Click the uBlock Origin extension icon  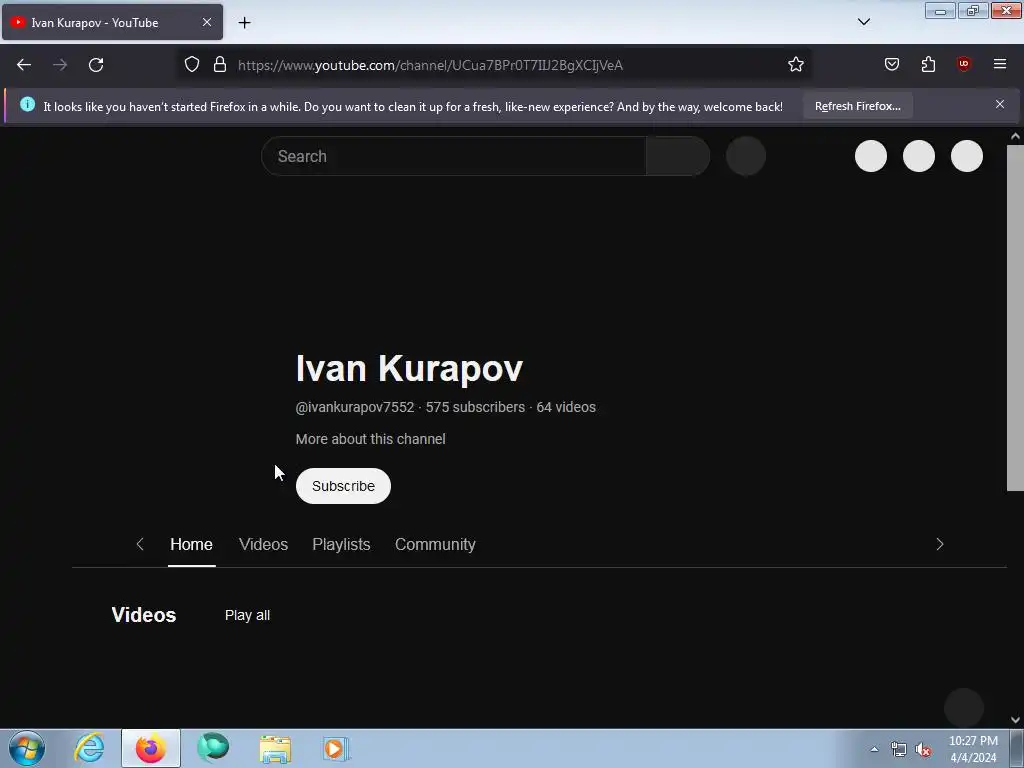(x=964, y=64)
